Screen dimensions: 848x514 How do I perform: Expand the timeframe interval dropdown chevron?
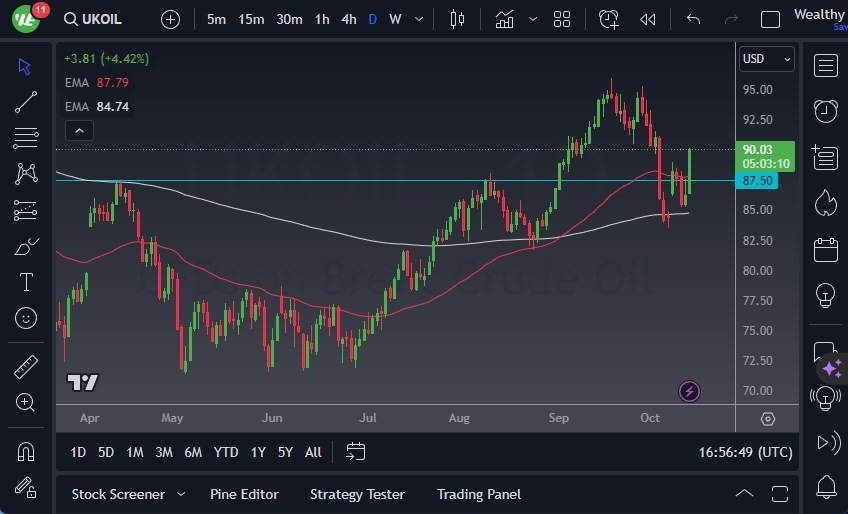[418, 19]
